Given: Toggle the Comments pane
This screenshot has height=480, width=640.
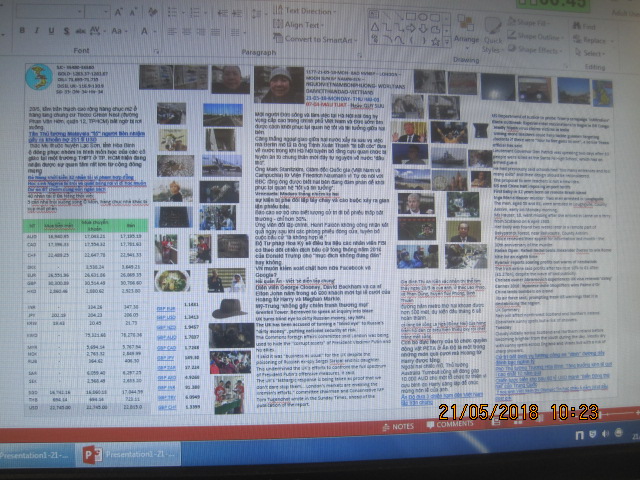Looking at the screenshot, I should click(450, 424).
